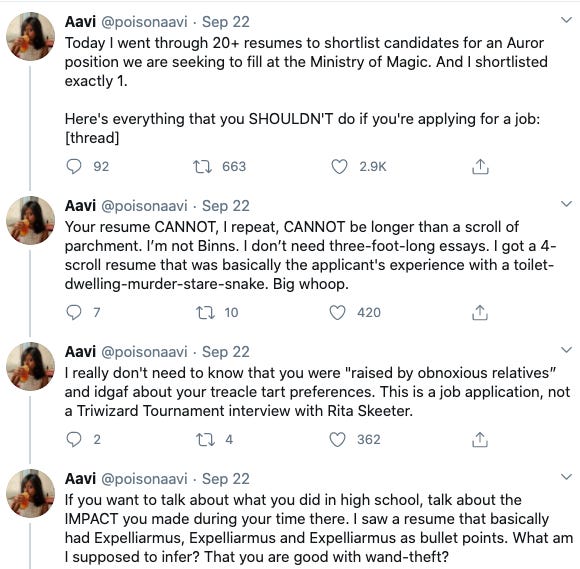Open the first tweet's chevron options menu
Screen dimensions: 580x569
pyautogui.click(x=566, y=20)
